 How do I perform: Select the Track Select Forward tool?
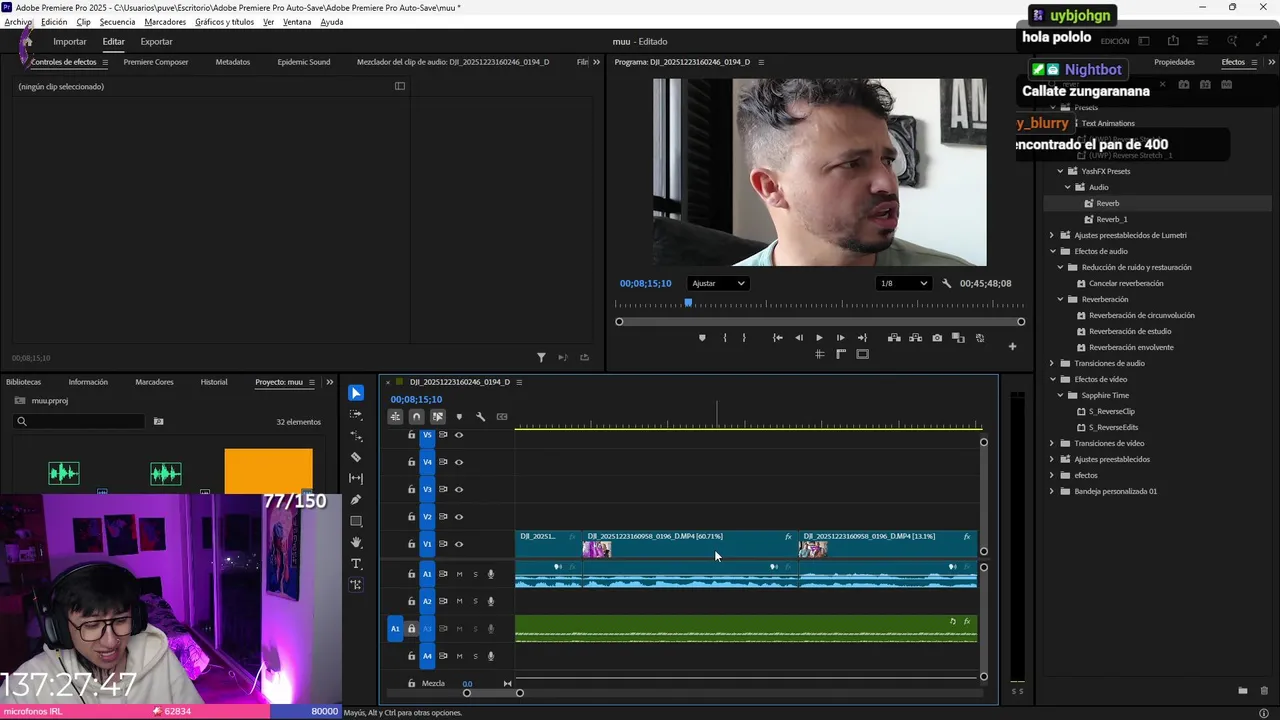point(356,414)
